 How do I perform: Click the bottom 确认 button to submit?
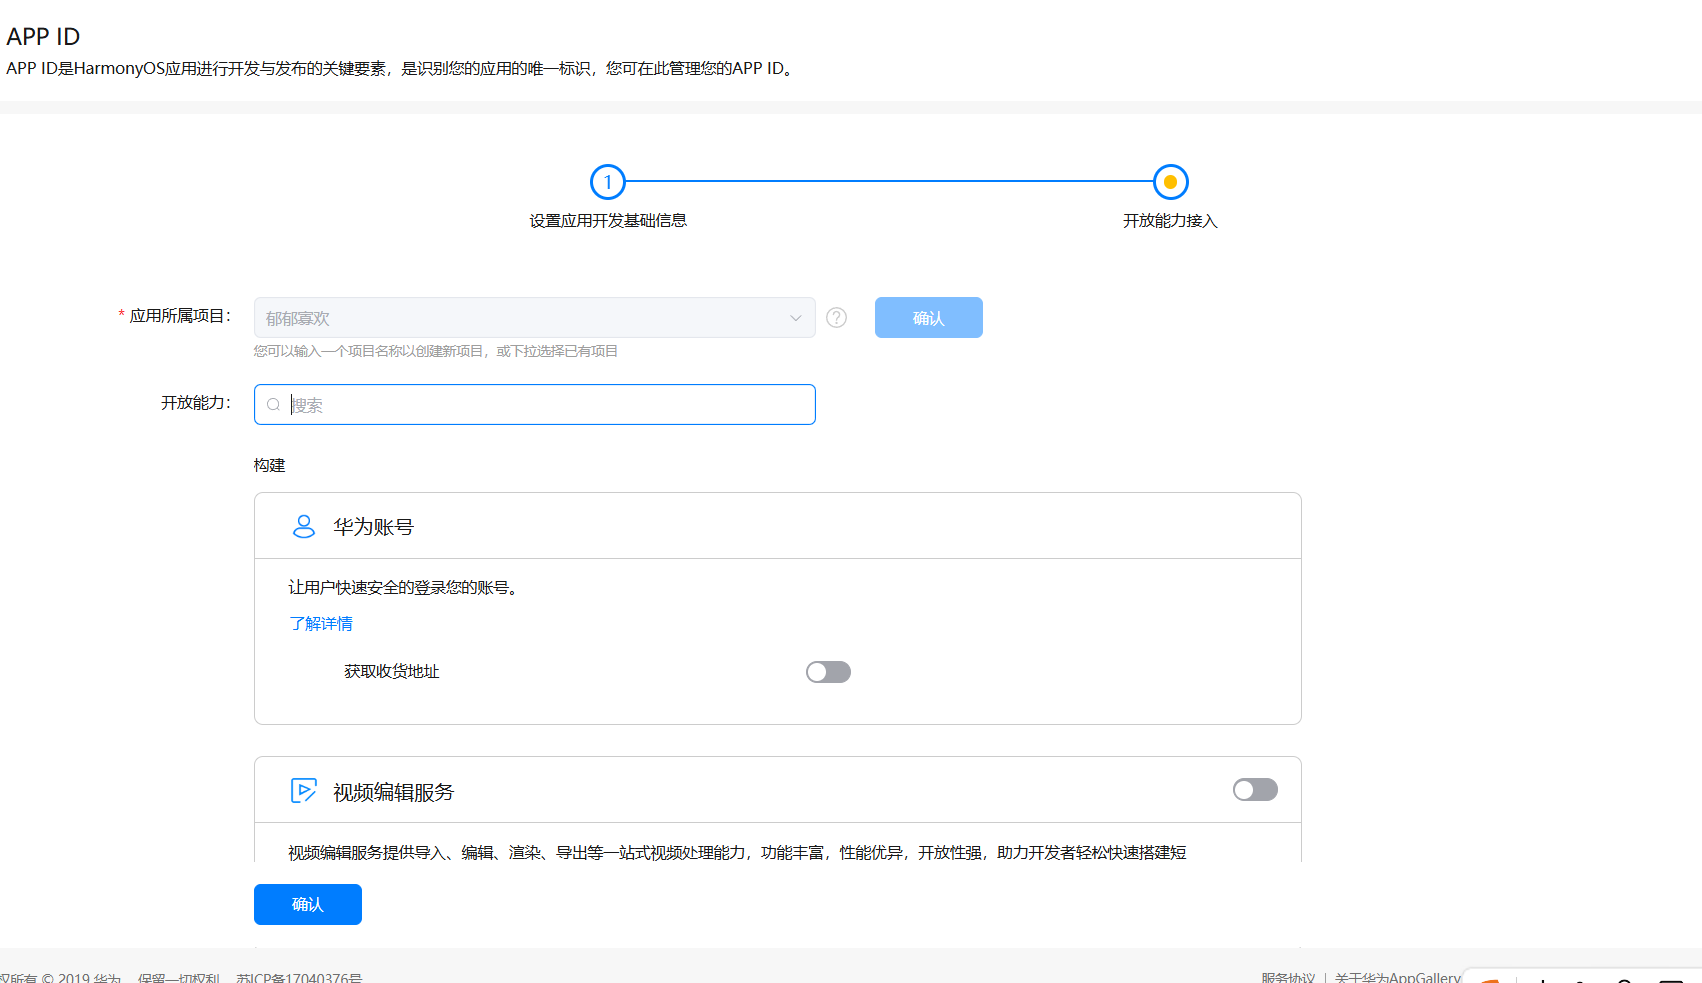[308, 905]
